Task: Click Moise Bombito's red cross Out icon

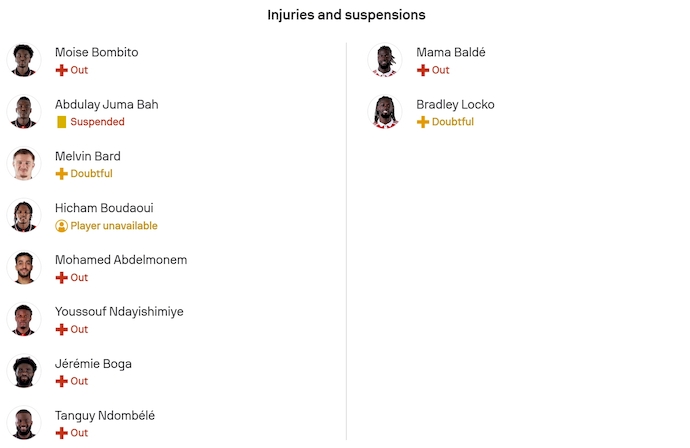Action: point(61,70)
